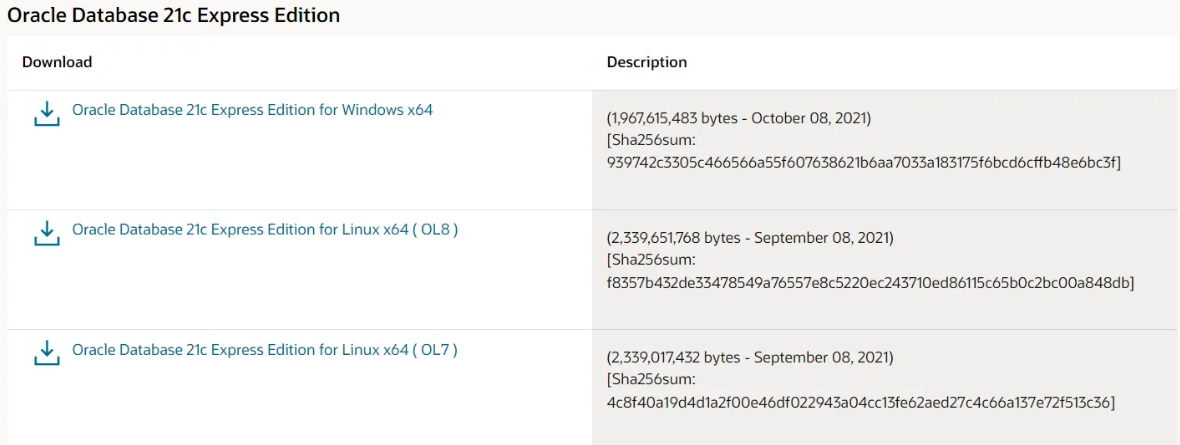Open Express Edition for Linux x64 (OL8) link
Image resolution: width=1180 pixels, height=445 pixels.
(265, 230)
